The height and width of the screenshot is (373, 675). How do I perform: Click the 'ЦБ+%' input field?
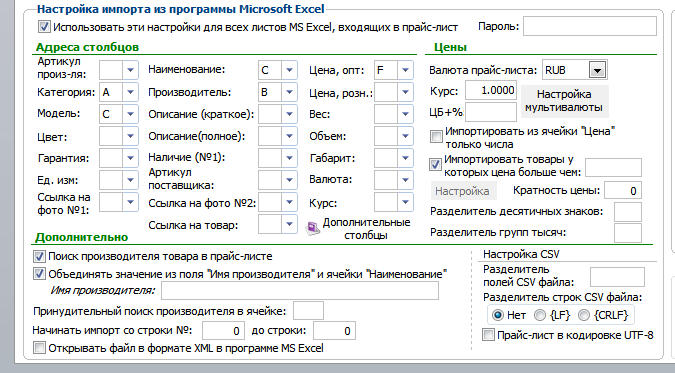(x=491, y=112)
